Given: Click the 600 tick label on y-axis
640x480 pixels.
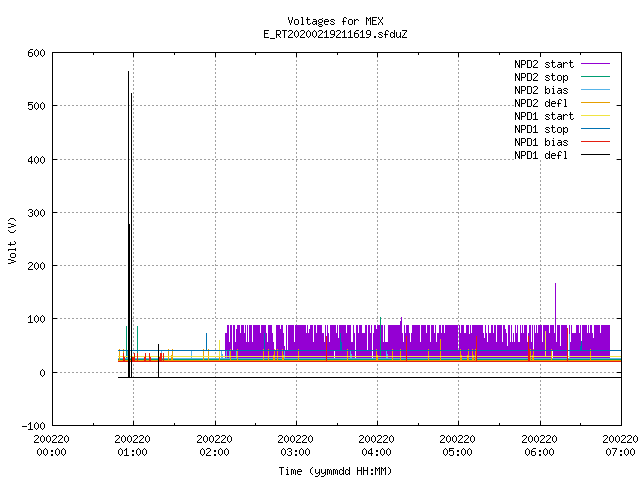Looking at the screenshot, I should 36,53.
